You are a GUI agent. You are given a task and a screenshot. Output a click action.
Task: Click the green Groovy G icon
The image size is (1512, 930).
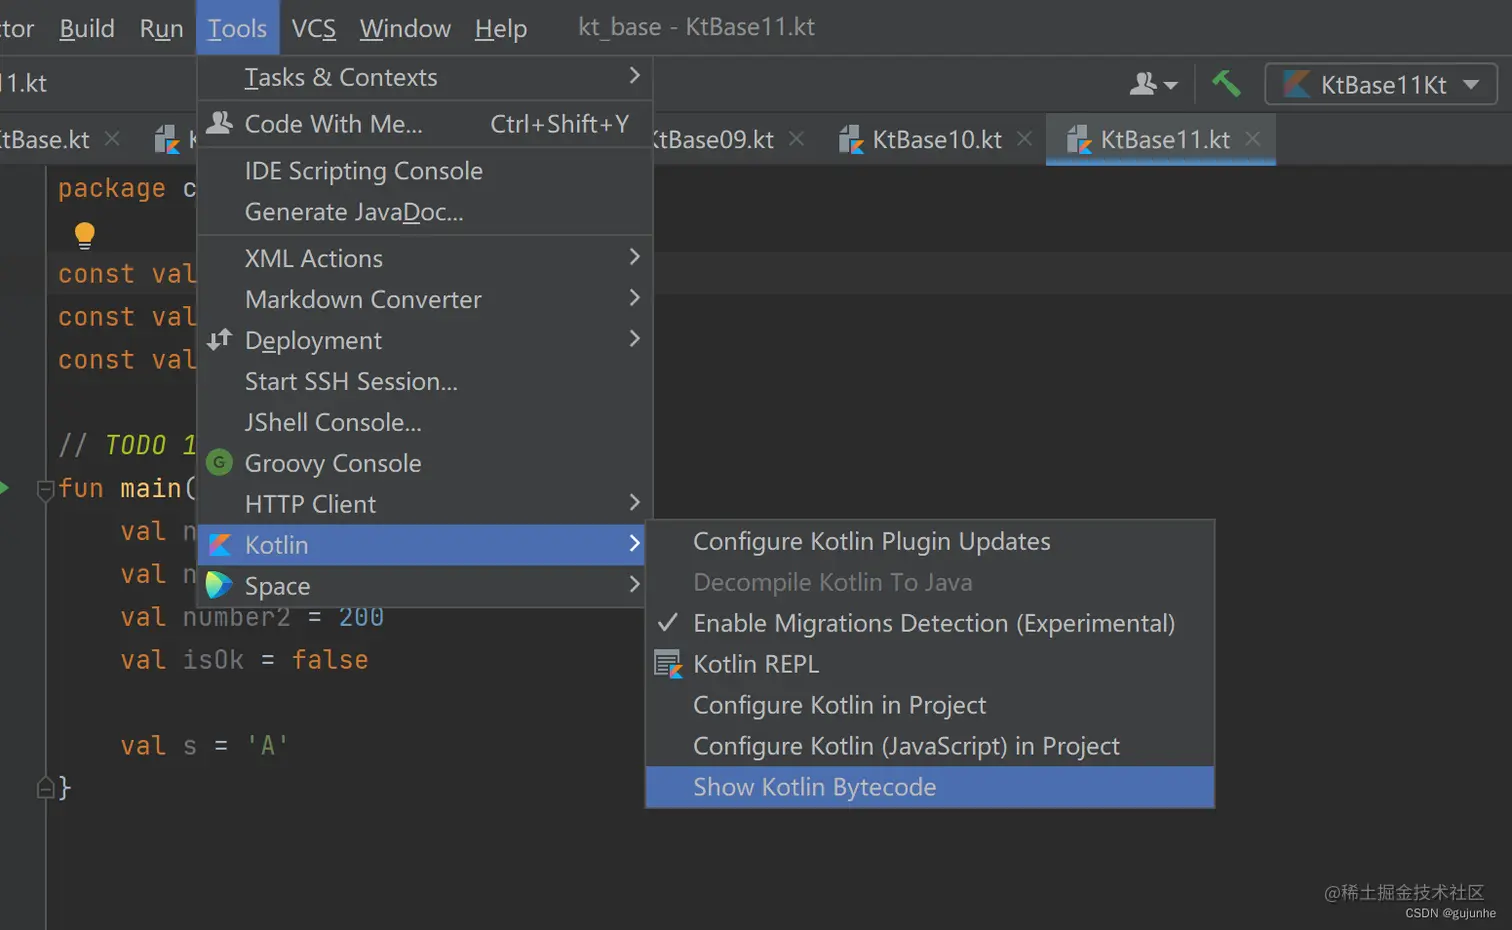(x=219, y=463)
